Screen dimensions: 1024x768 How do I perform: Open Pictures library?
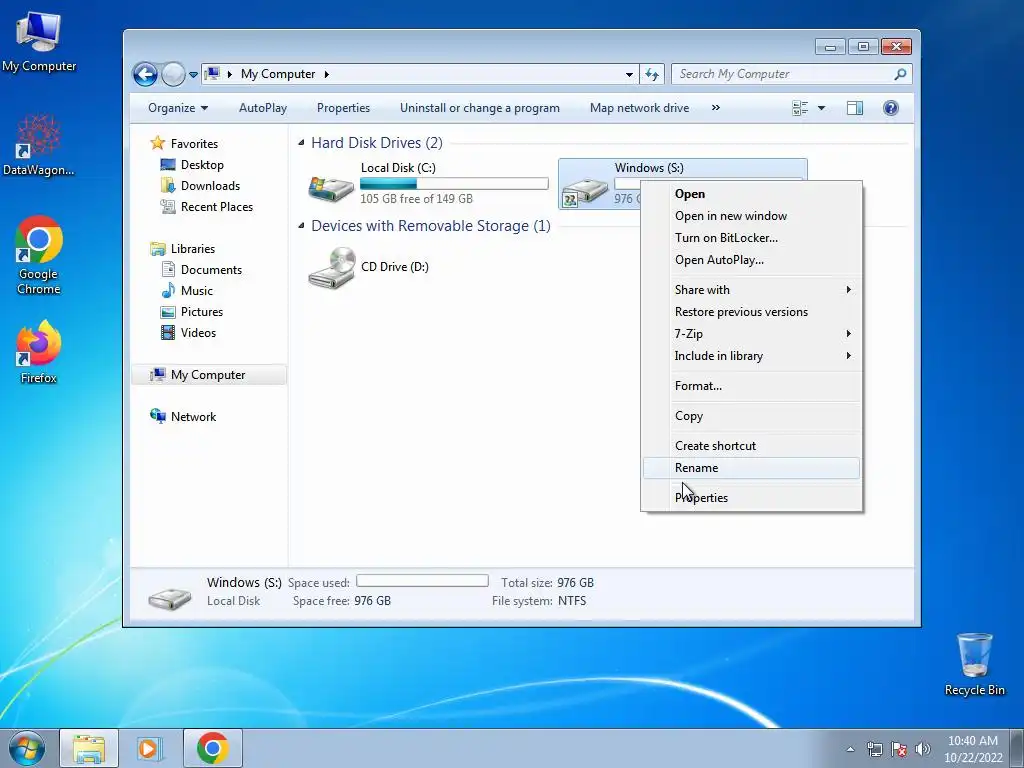point(202,312)
